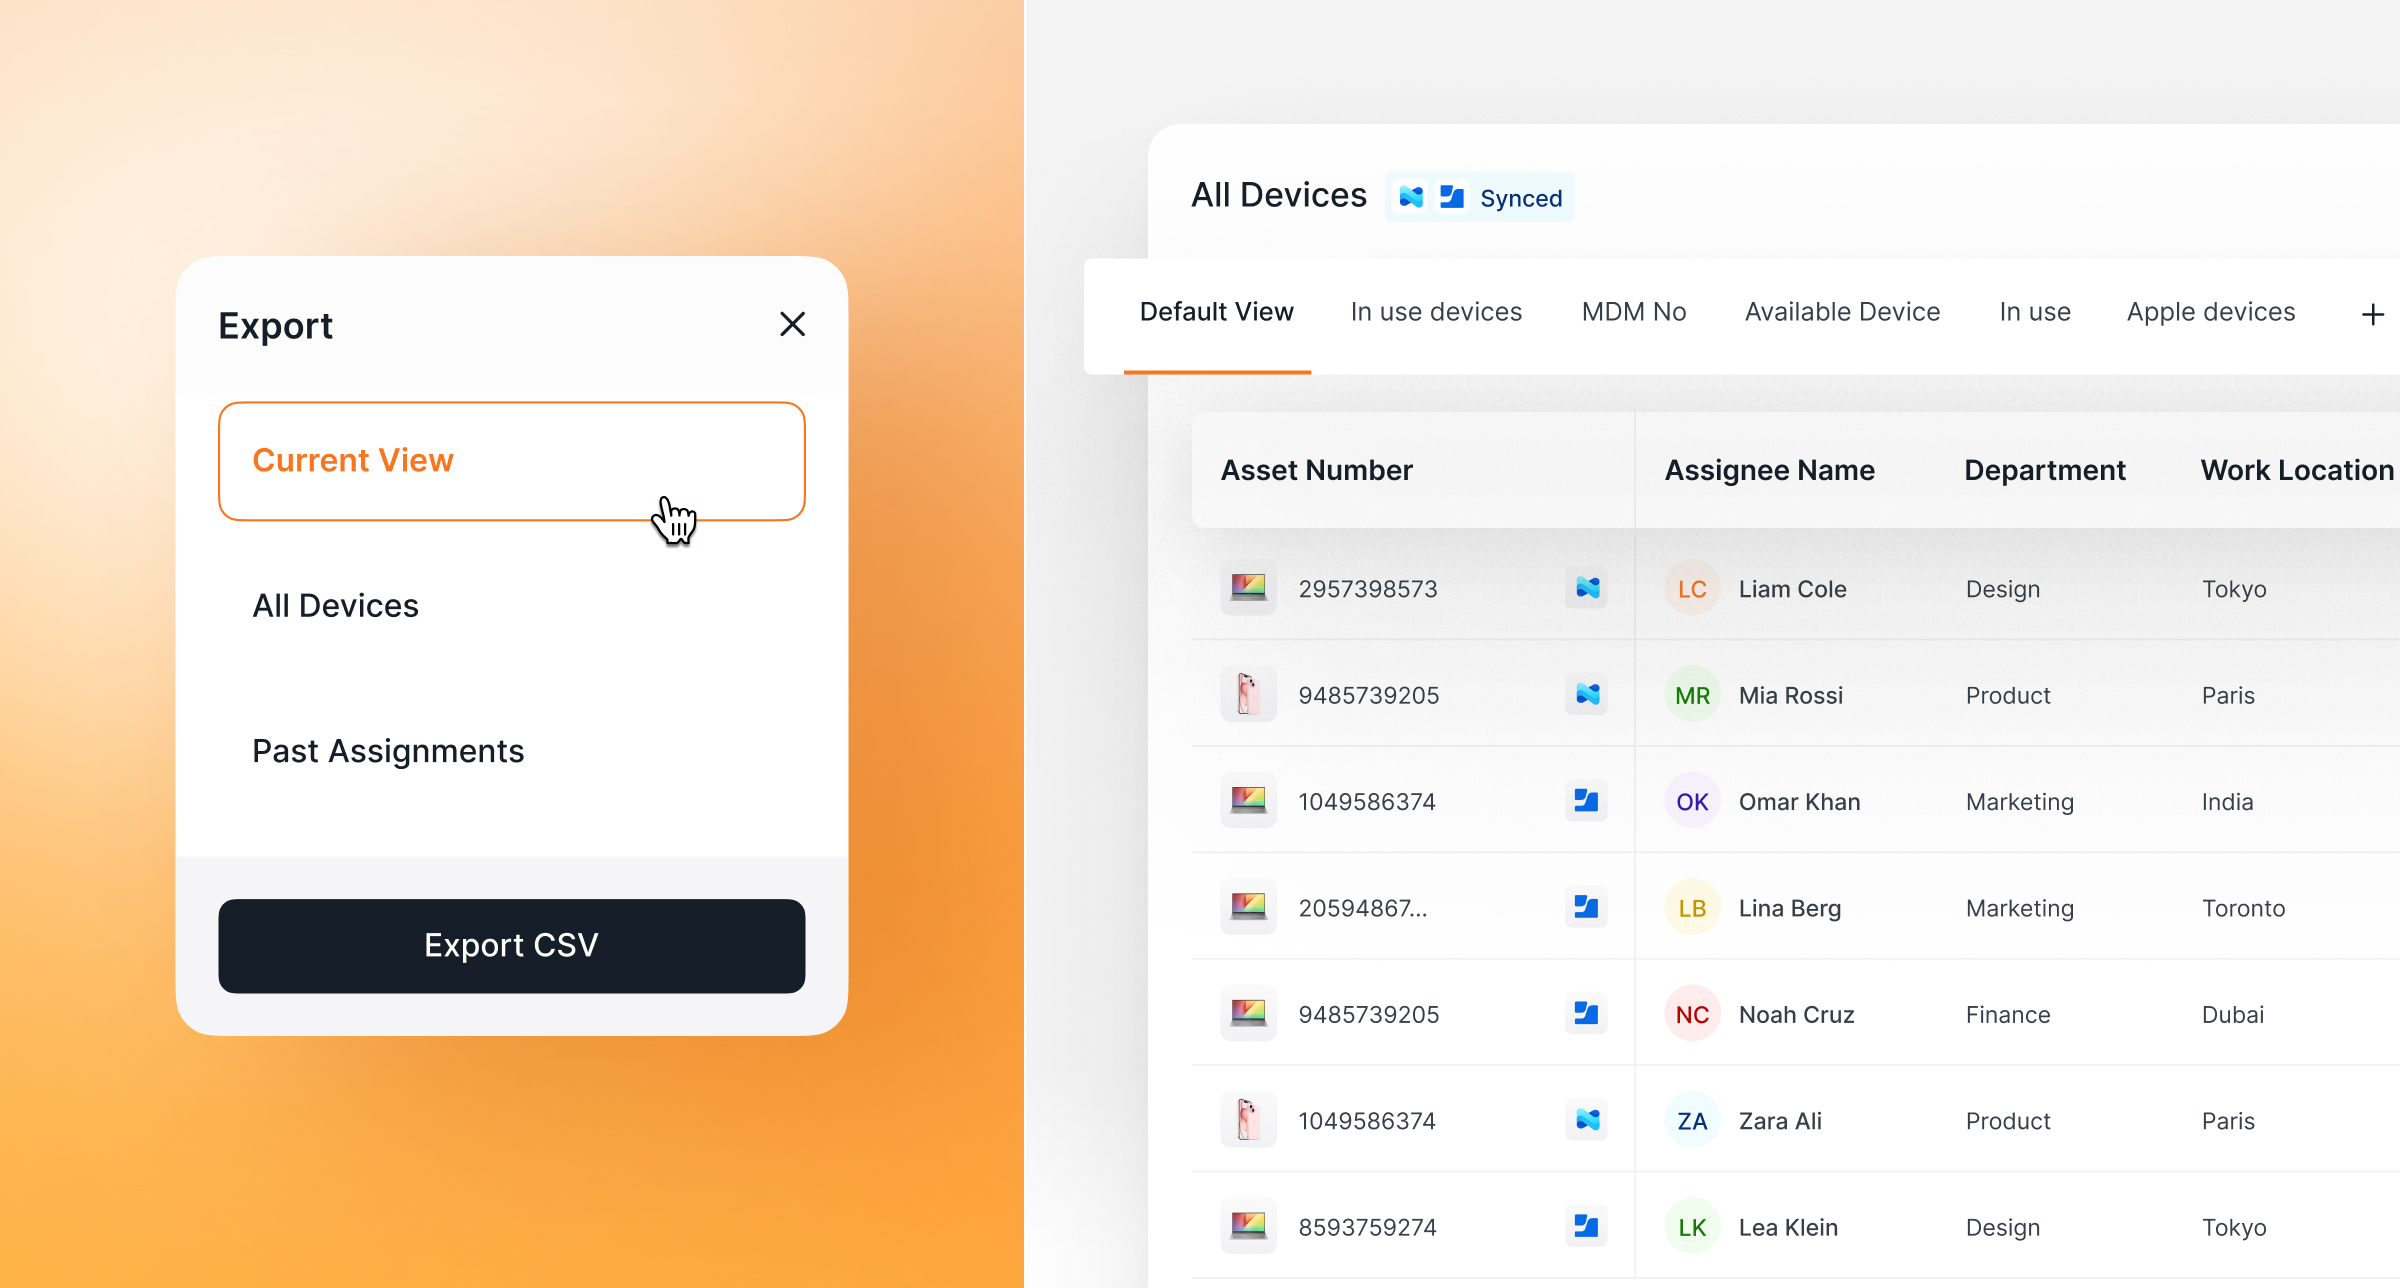The width and height of the screenshot is (2400, 1288).
Task: Click the NC avatar for Noah Cruz
Action: tap(1692, 1014)
